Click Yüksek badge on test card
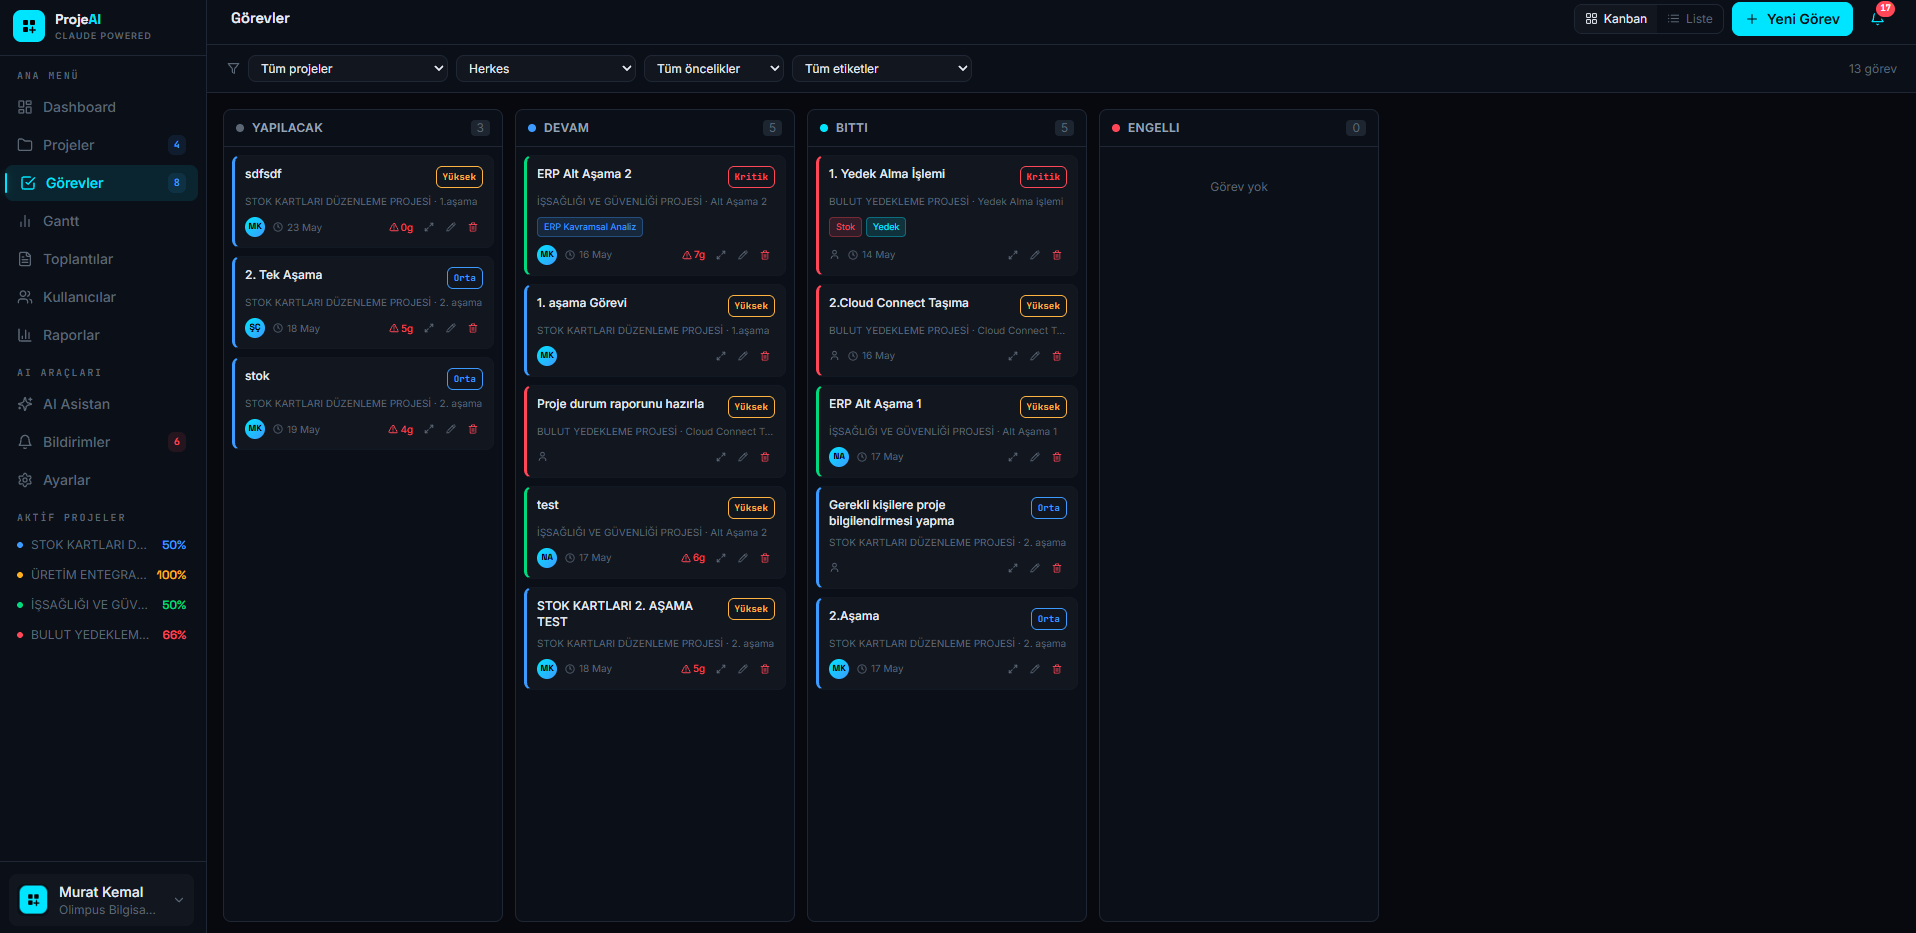 [x=751, y=508]
